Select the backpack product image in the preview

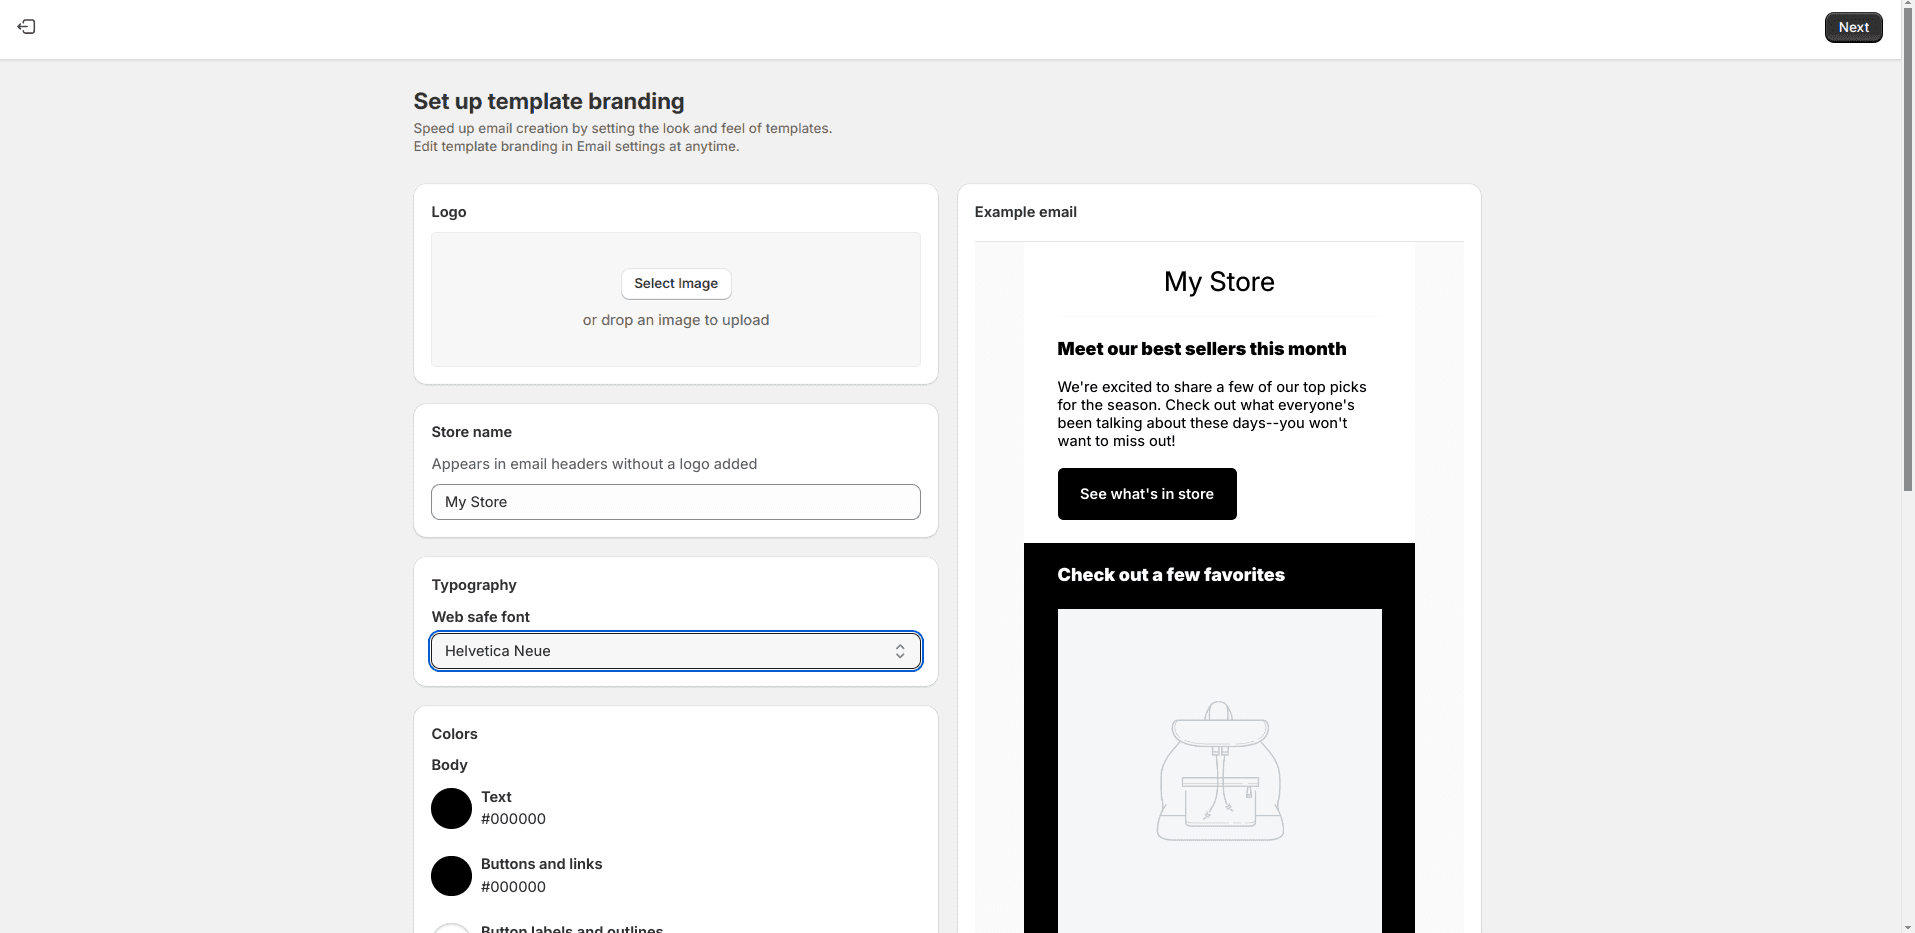[1219, 772]
